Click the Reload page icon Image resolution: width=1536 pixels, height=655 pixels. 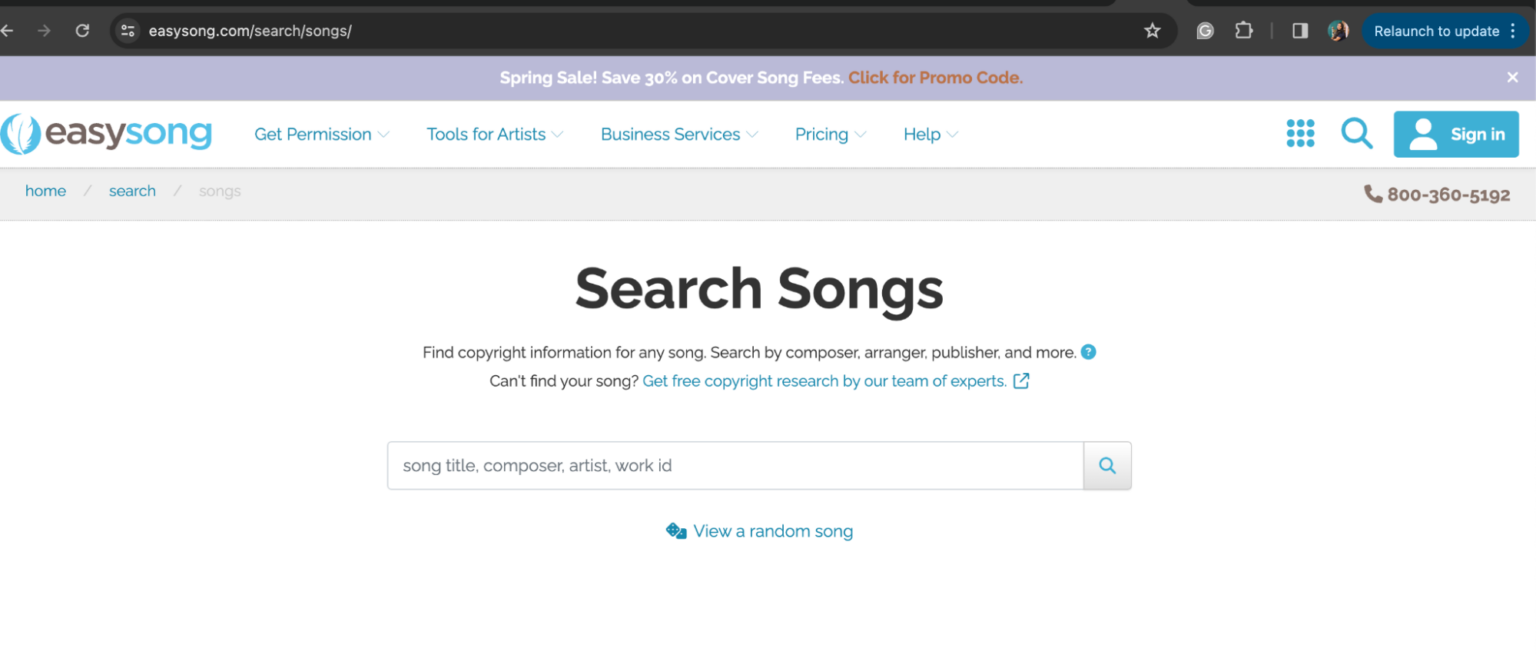point(83,30)
